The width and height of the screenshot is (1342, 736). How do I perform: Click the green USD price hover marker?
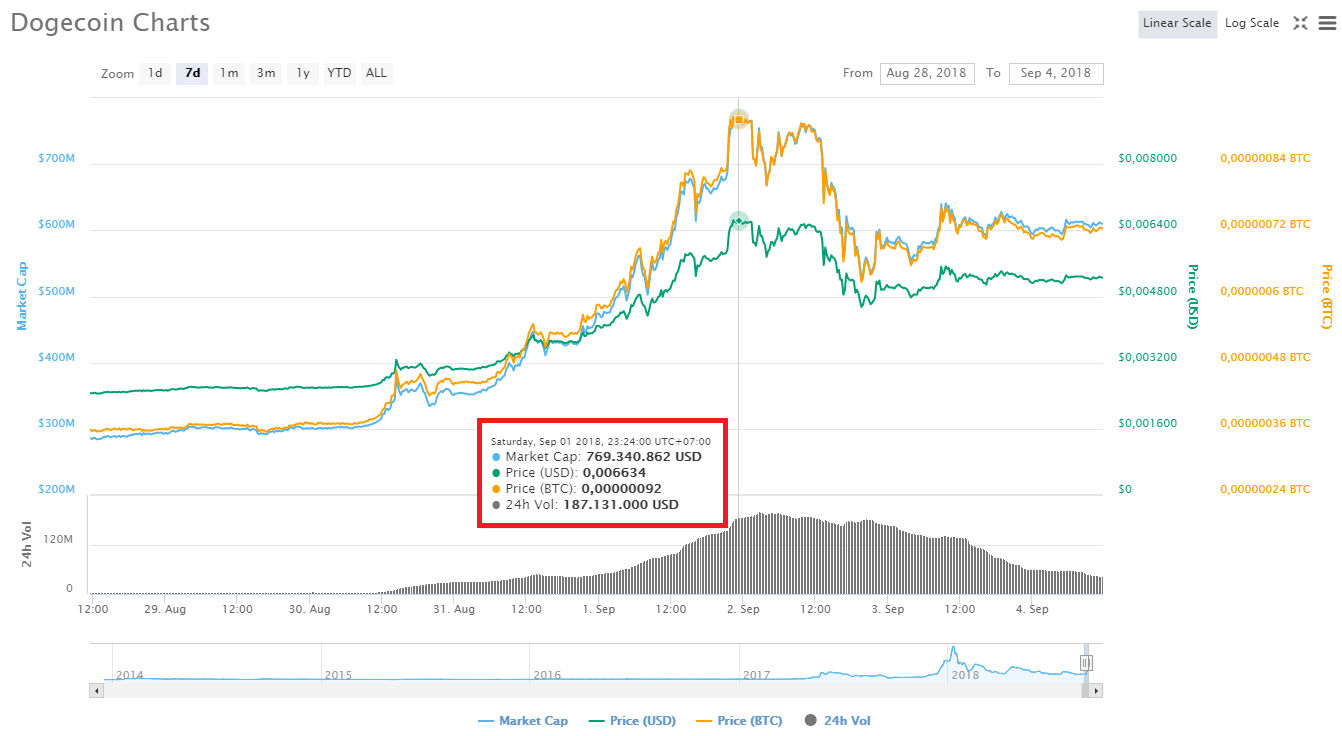point(738,221)
